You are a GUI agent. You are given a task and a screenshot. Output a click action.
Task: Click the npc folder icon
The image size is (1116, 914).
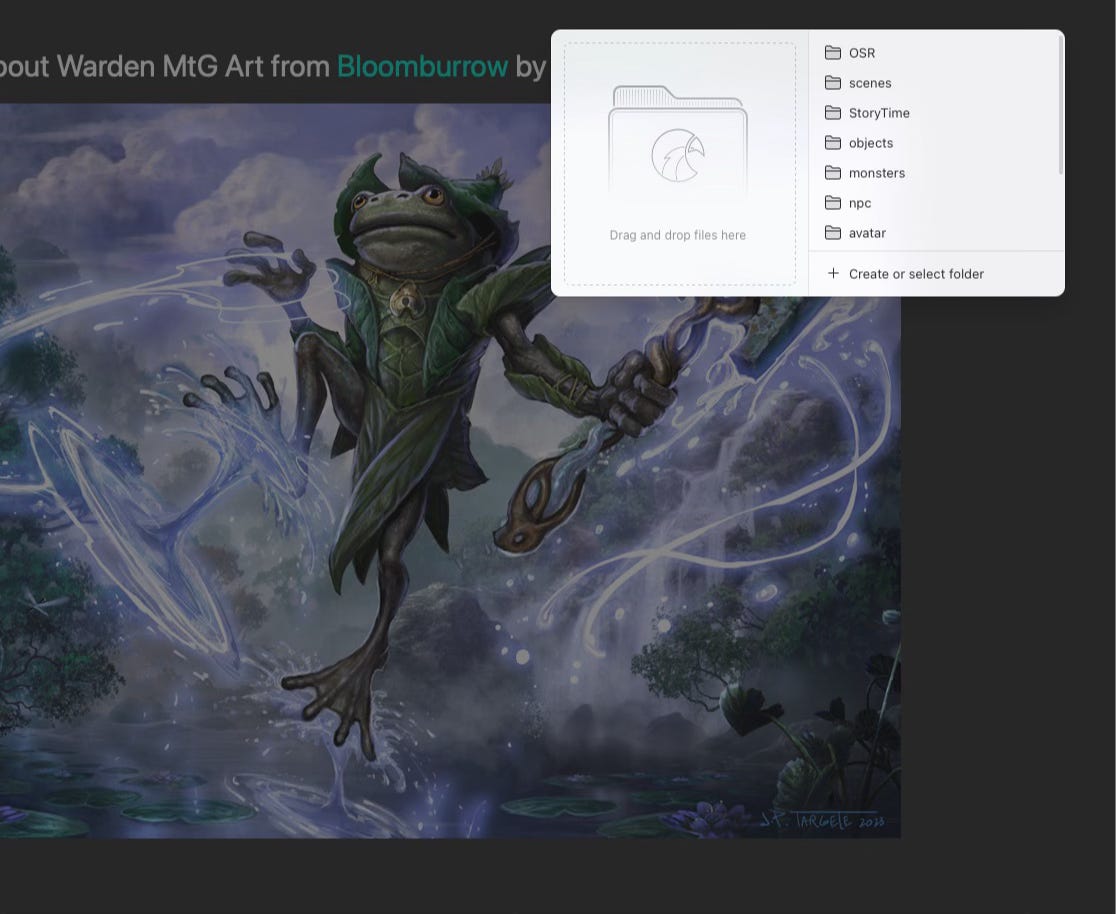coord(832,203)
